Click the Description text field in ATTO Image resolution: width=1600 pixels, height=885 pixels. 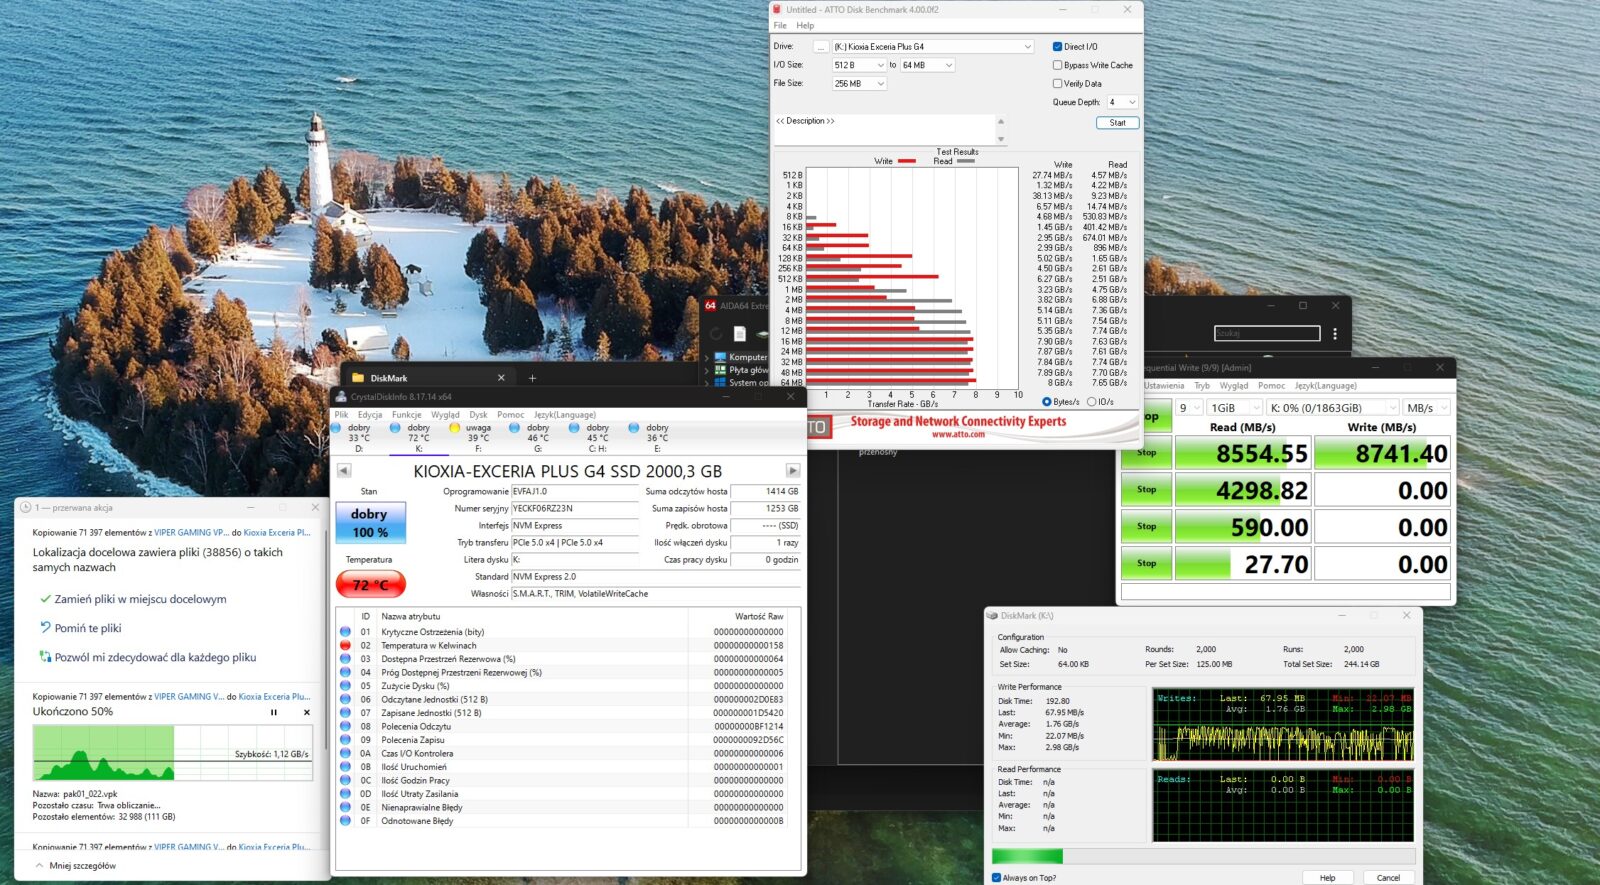tap(885, 130)
